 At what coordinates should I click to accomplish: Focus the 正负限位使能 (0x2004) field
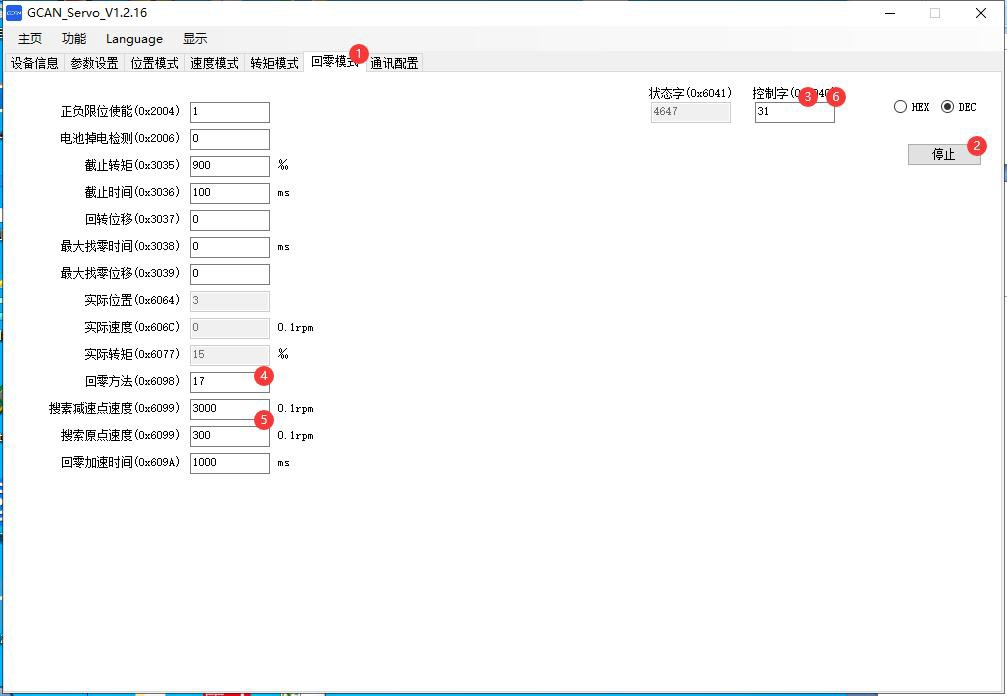click(x=229, y=112)
